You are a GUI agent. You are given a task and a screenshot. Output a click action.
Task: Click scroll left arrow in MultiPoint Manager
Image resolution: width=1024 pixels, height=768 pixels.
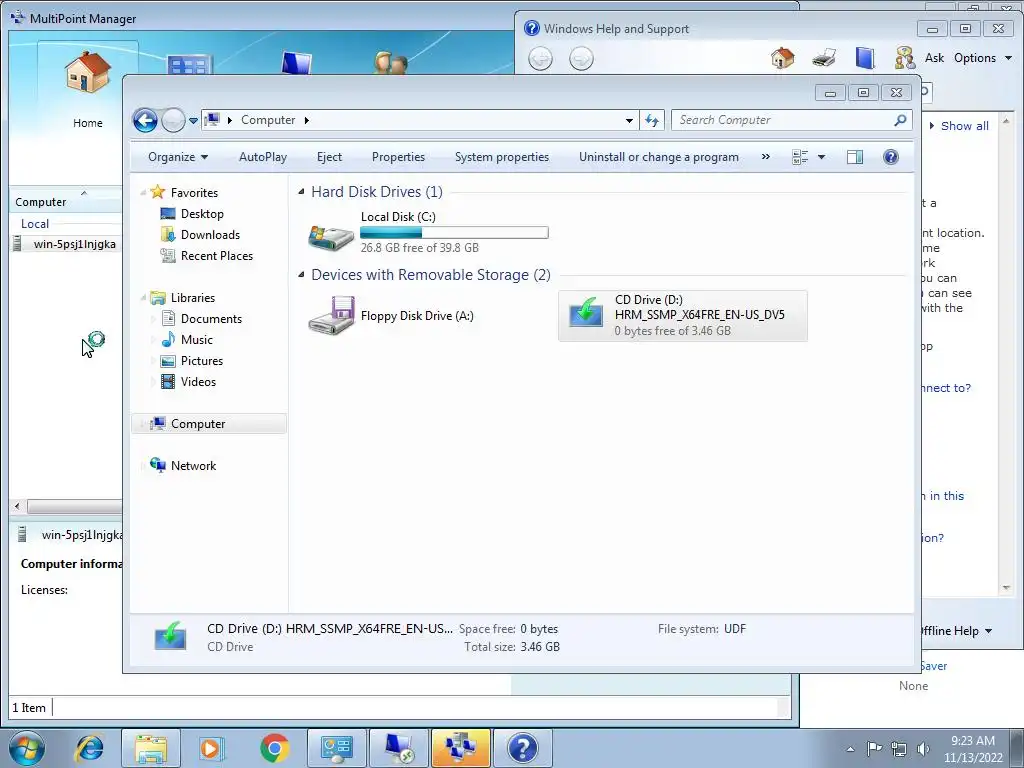tap(17, 506)
